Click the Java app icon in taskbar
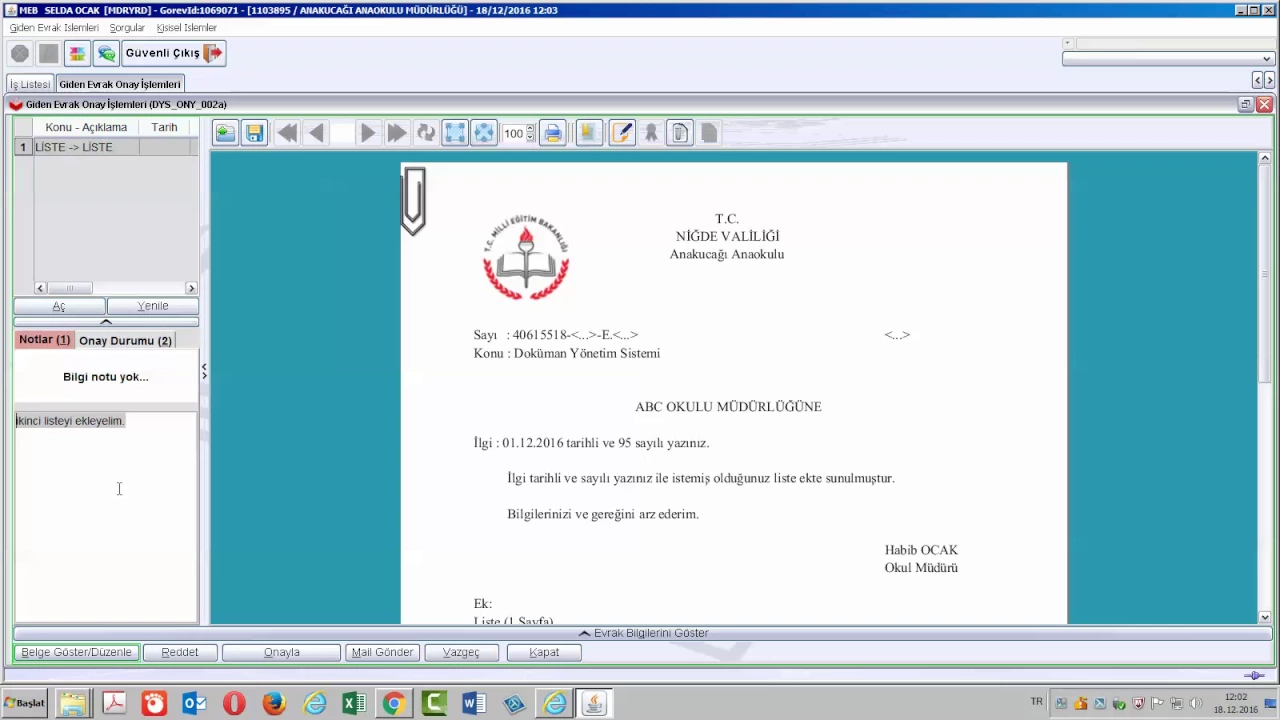Screen dimensions: 1280x720 tap(594, 704)
